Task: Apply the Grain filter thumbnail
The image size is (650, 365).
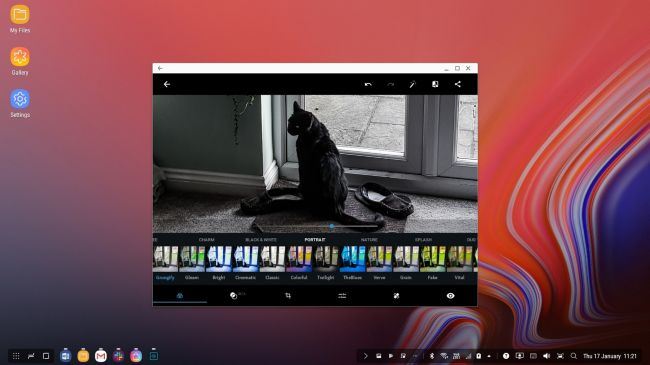Action: (x=406, y=259)
